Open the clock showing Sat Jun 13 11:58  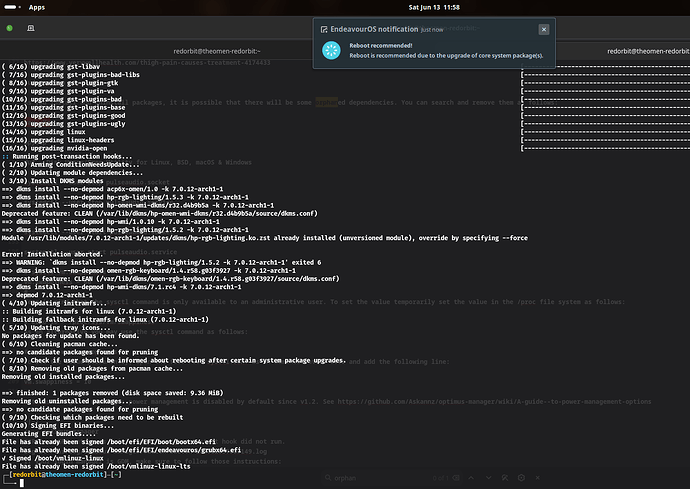(434, 7)
